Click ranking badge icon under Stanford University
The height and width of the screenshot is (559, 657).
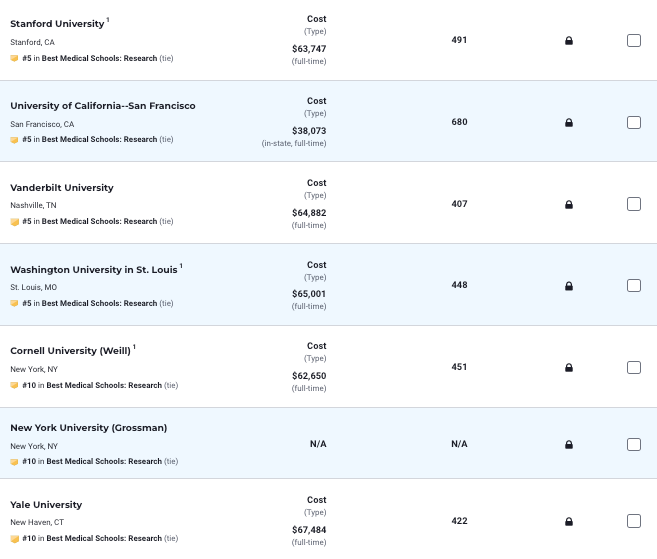point(14,58)
